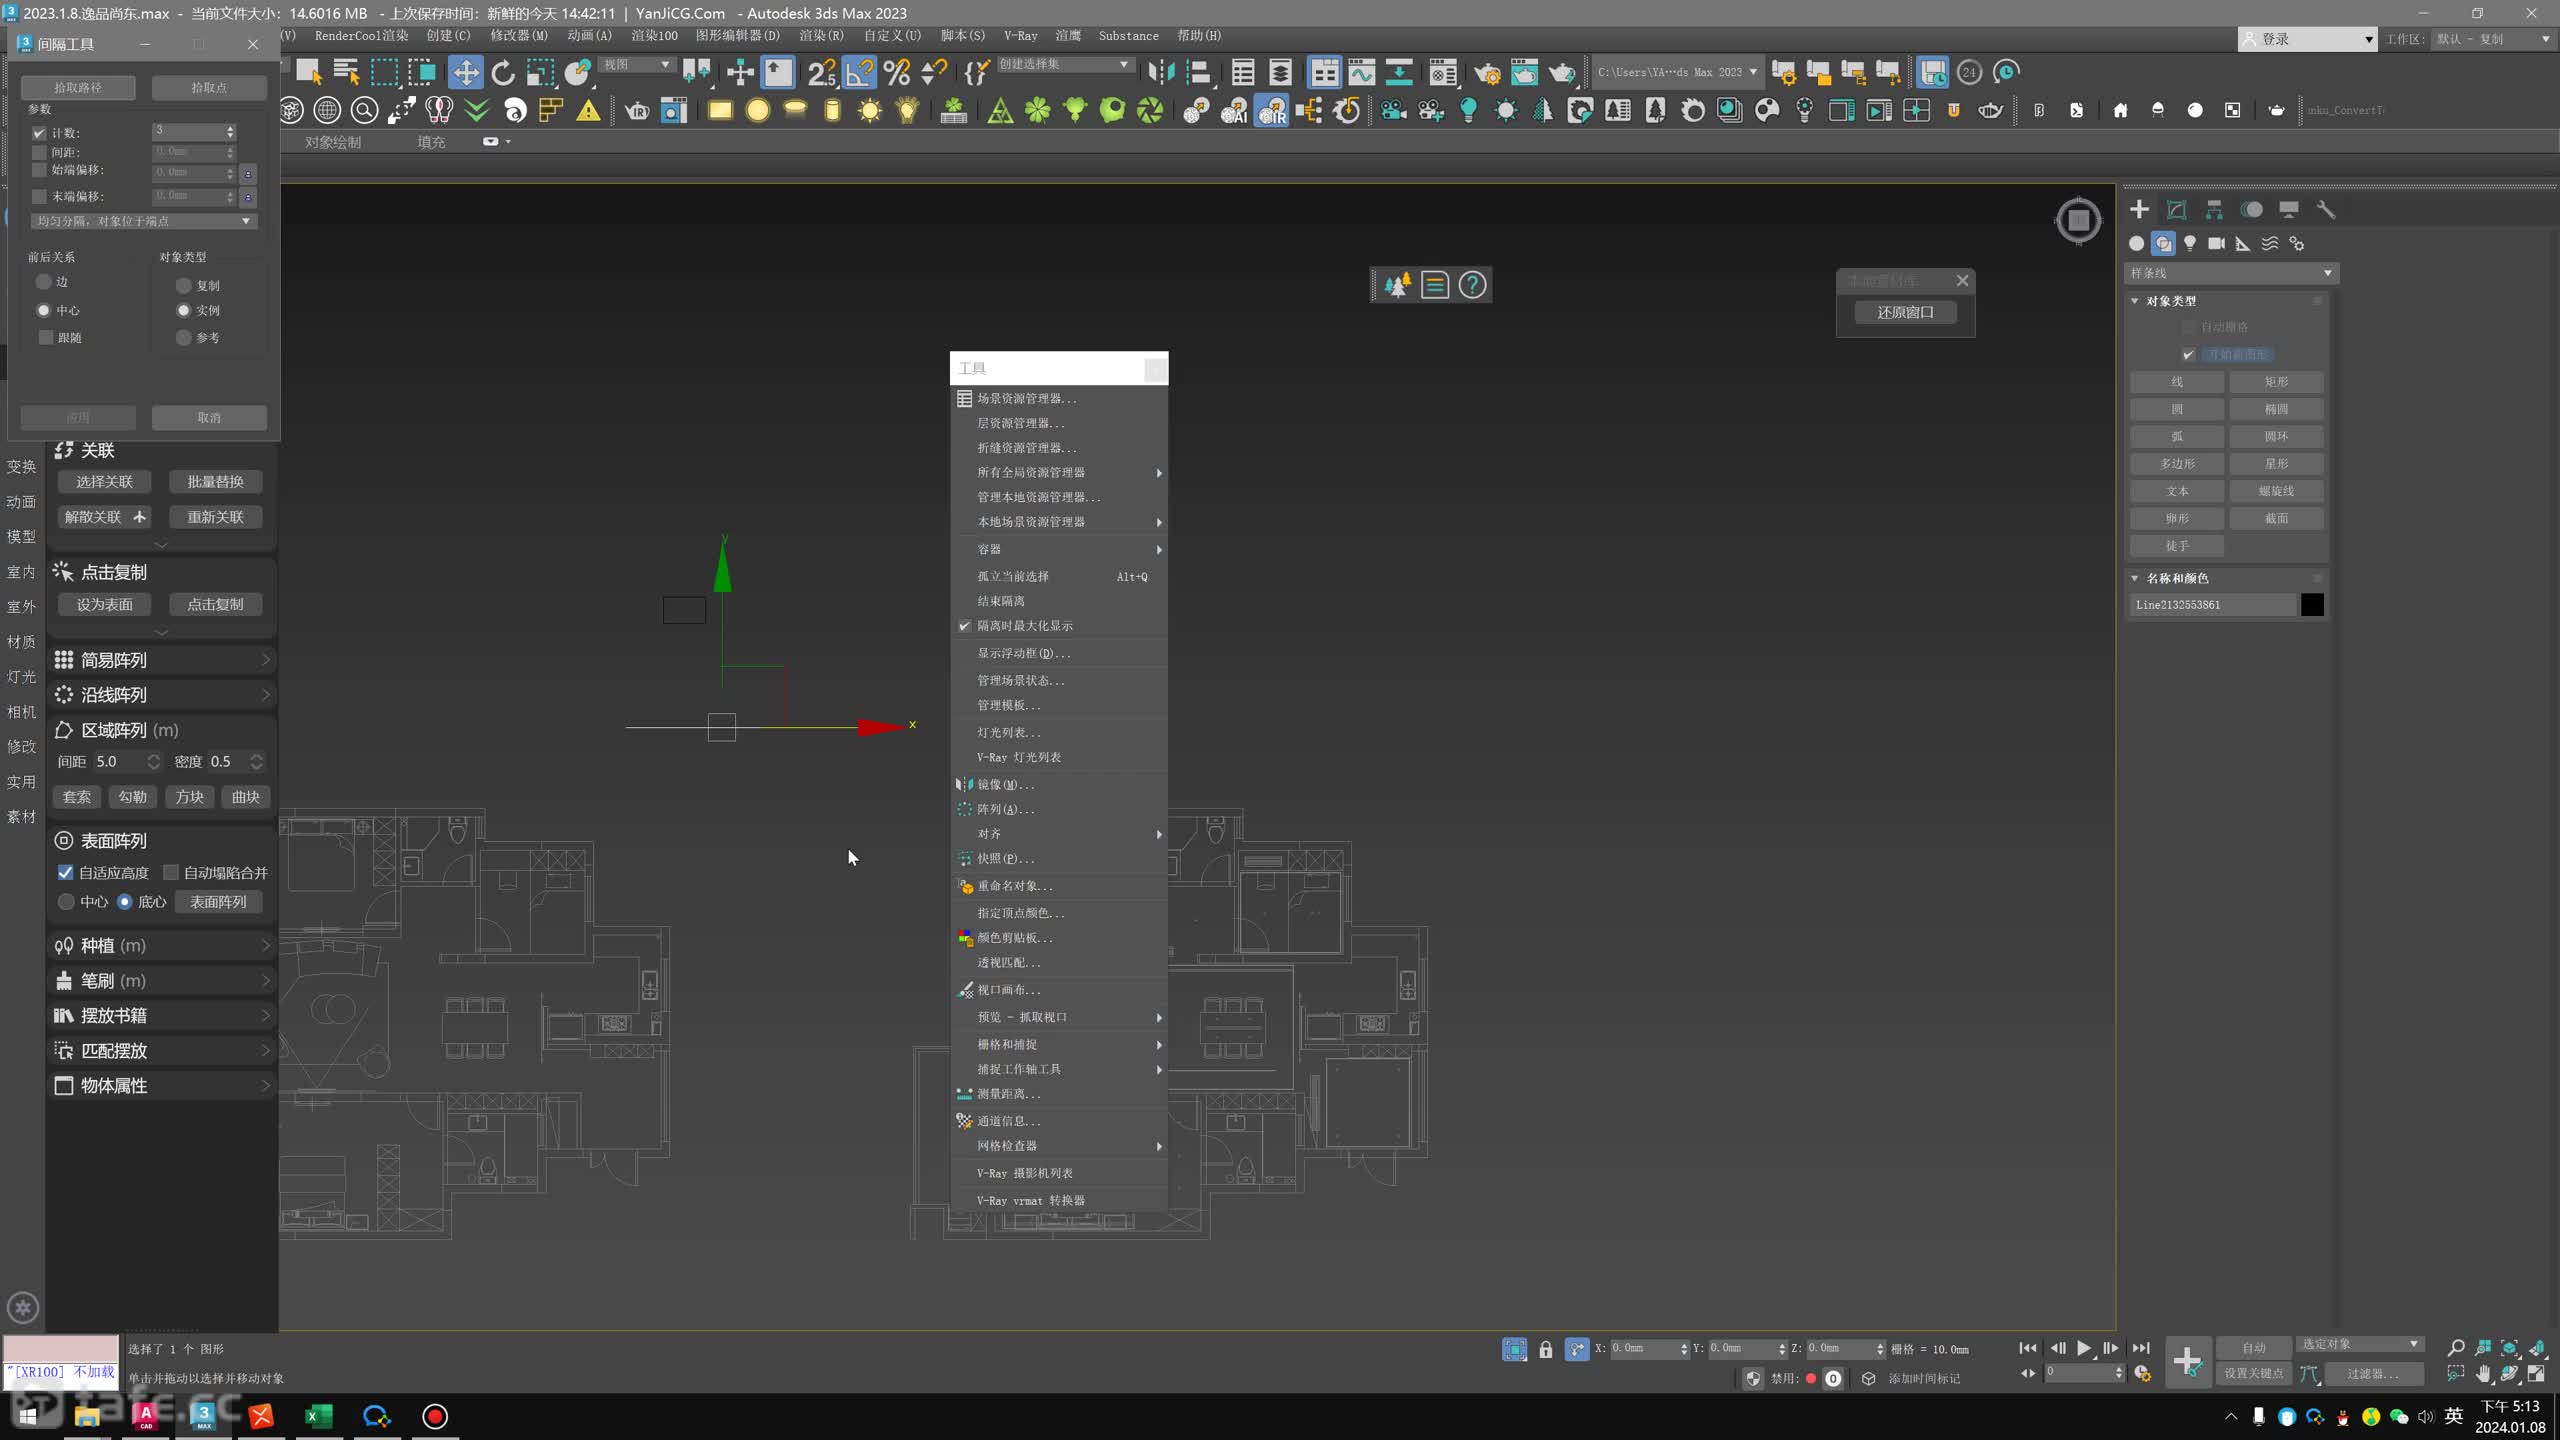
Task: Enable the 间距 checkbox in spacing tool
Action: point(39,152)
